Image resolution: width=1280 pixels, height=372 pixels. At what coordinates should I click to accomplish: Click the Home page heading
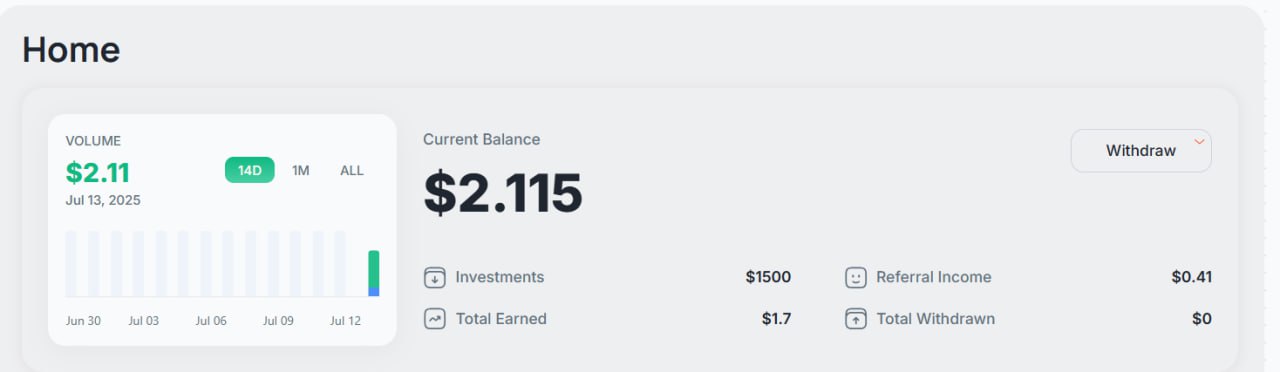(x=71, y=49)
